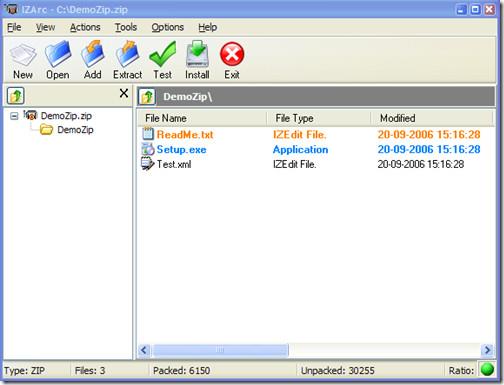Select DemoZip.zip in the tree
This screenshot has width=504, height=385.
[66, 116]
